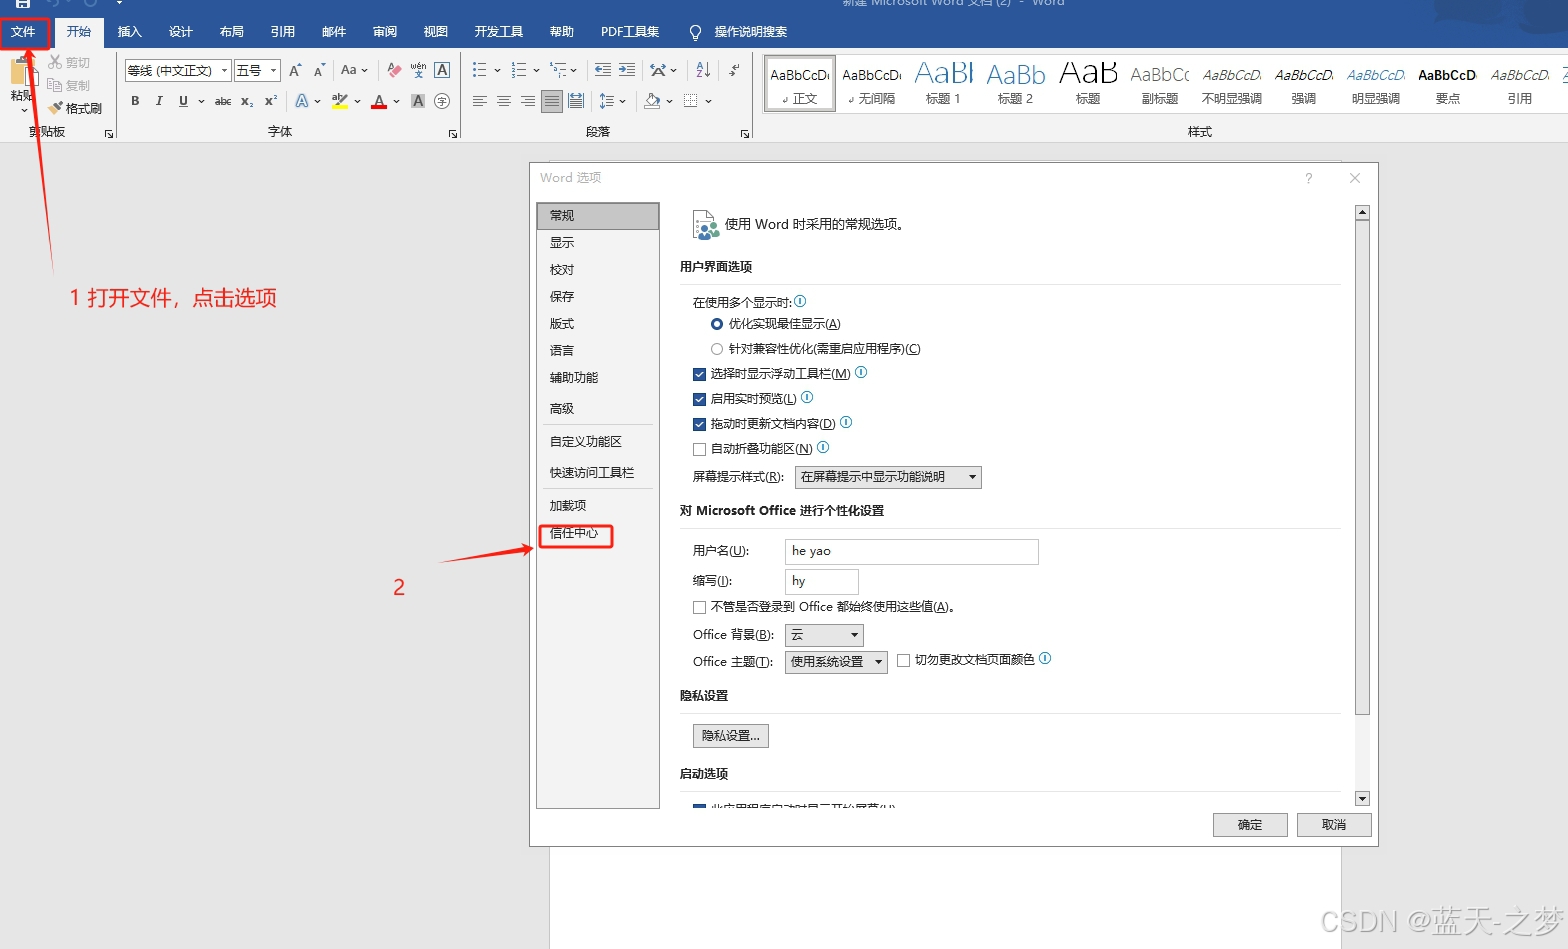Click the 用户名 input field
Screen dimensions: 1568x949
pyautogui.click(x=912, y=552)
